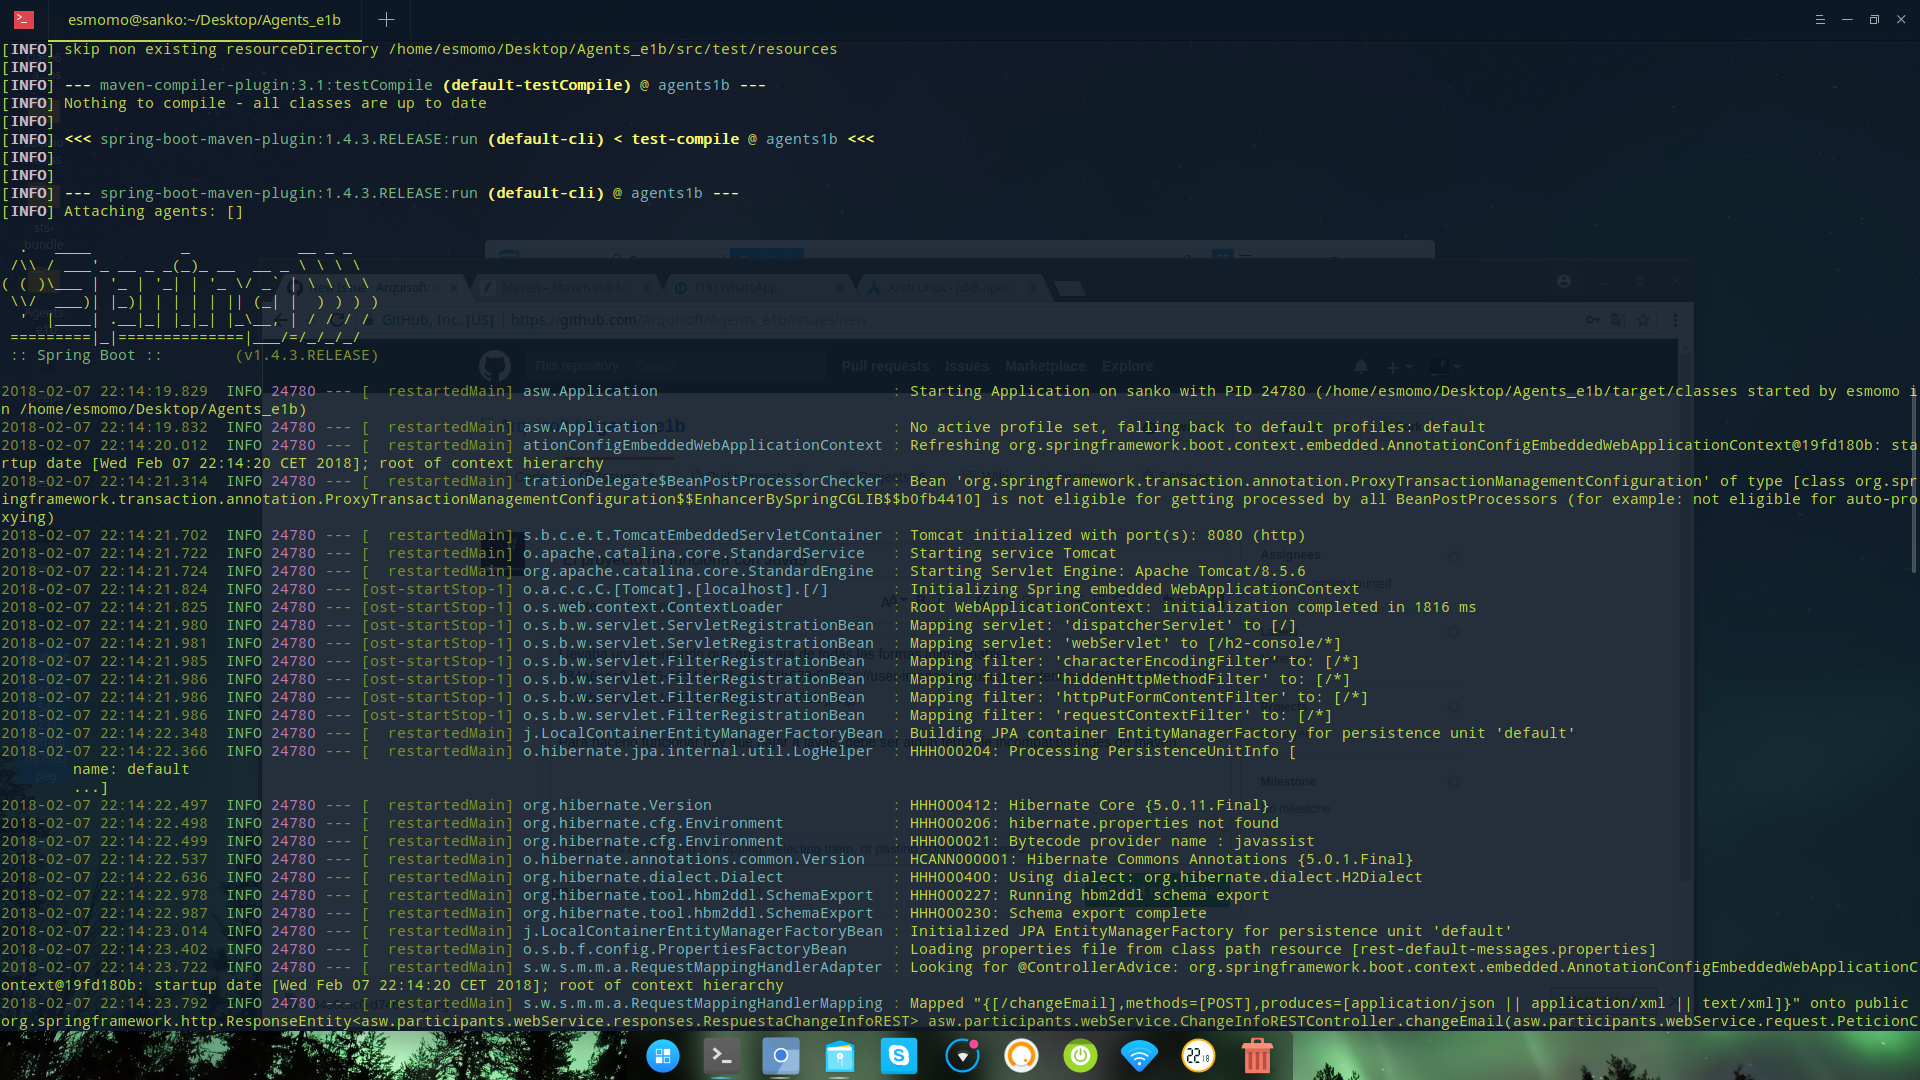Click the orange ring dock icon
The height and width of the screenshot is (1080, 1920).
1021,1055
